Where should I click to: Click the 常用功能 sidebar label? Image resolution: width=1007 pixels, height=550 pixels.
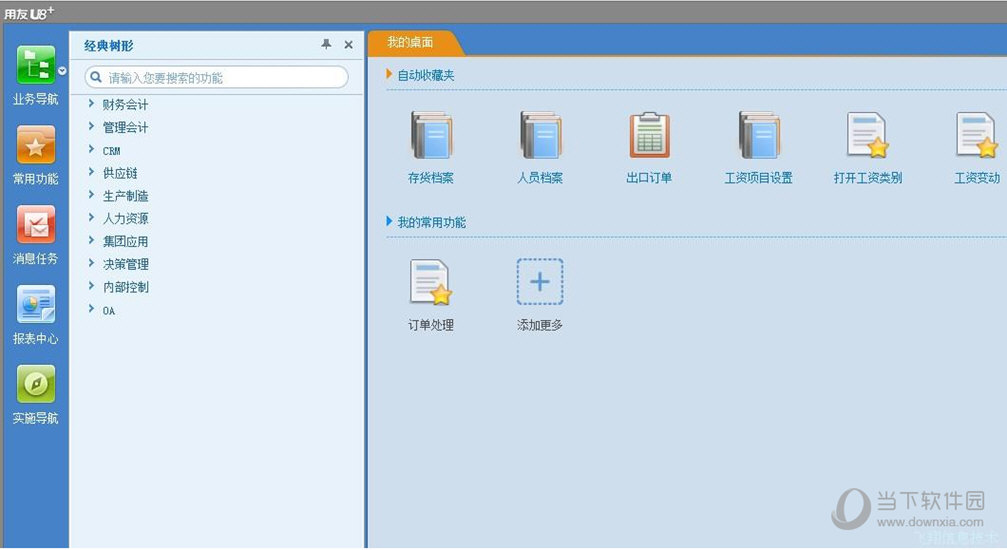point(35,179)
